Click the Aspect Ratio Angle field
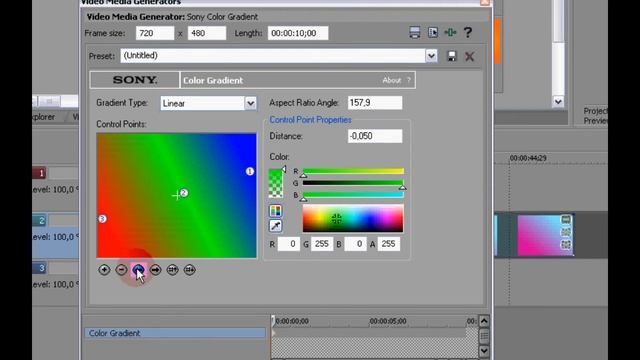Viewport: 640px width, 360px height. [375, 102]
